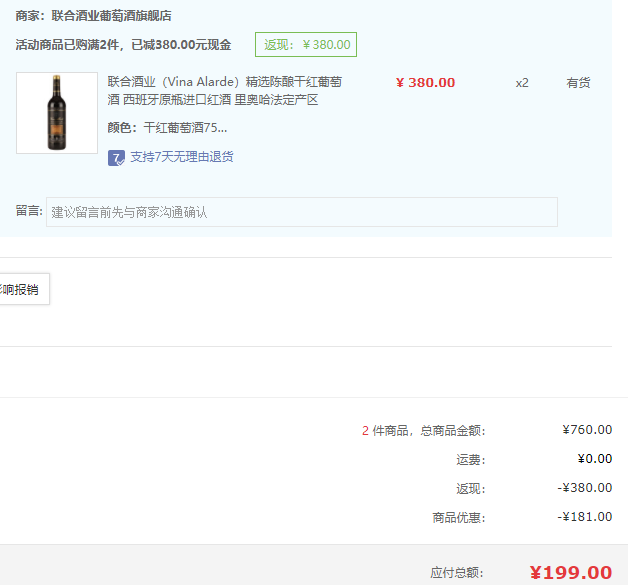Click the x2 quantity text
The height and width of the screenshot is (585, 628).
coord(522,83)
